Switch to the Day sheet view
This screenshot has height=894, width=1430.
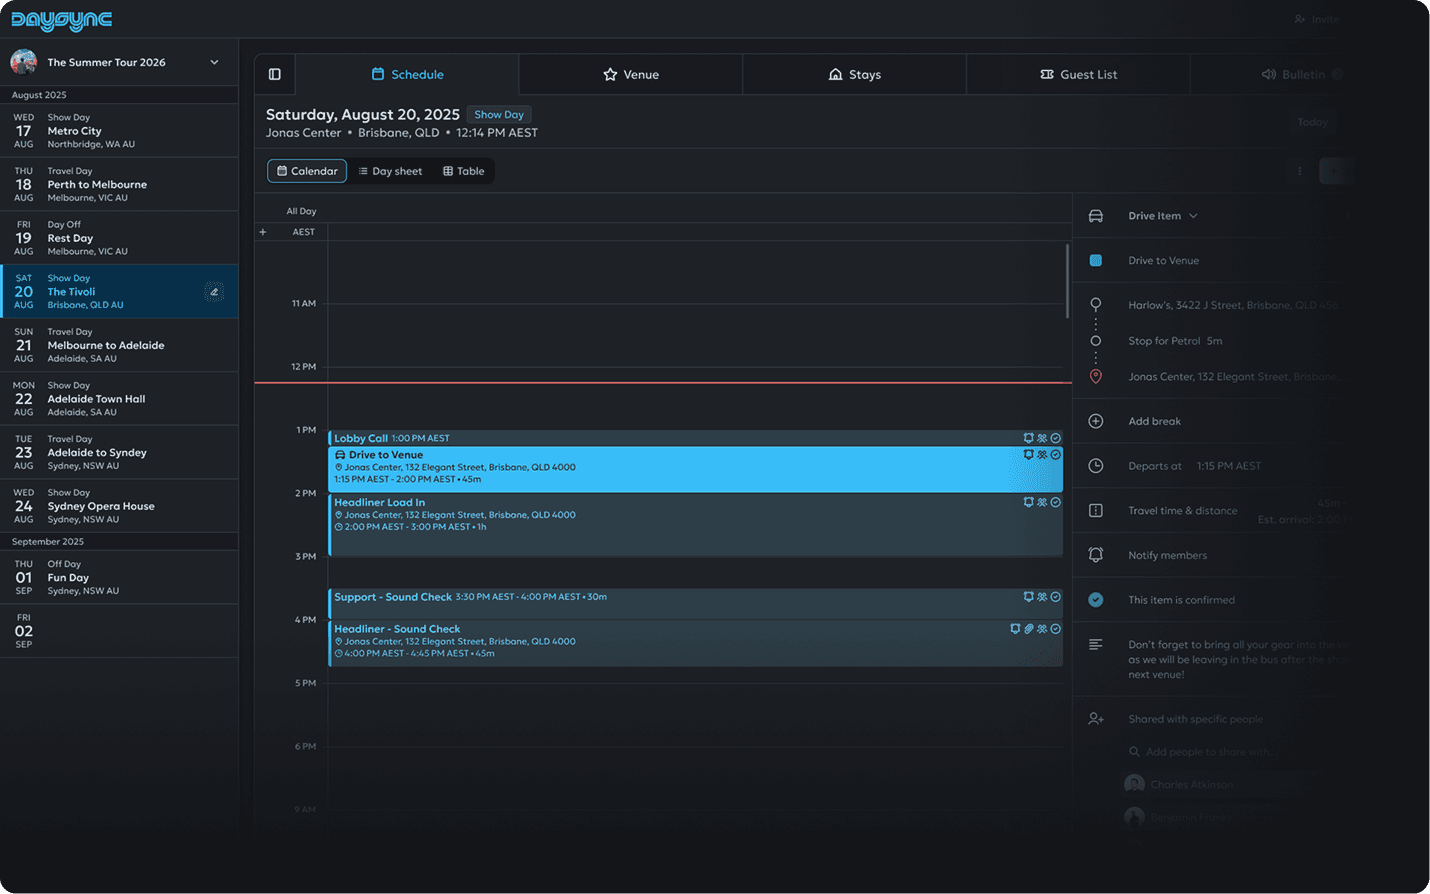(x=390, y=170)
